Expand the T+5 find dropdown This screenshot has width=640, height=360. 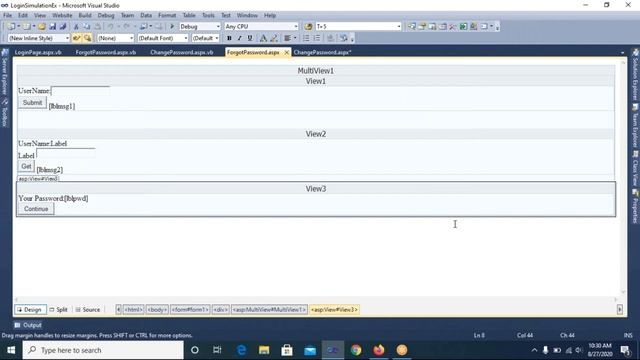point(399,27)
